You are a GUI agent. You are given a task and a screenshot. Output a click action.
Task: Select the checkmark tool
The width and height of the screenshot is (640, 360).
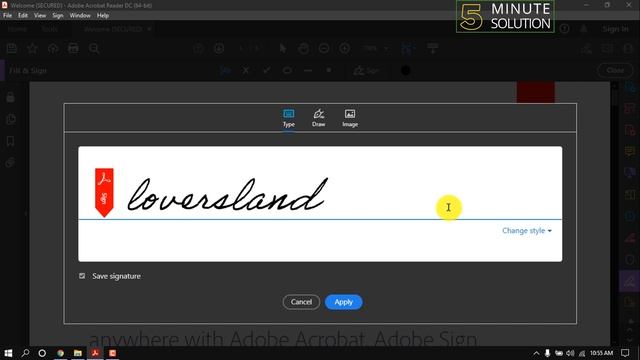(267, 71)
